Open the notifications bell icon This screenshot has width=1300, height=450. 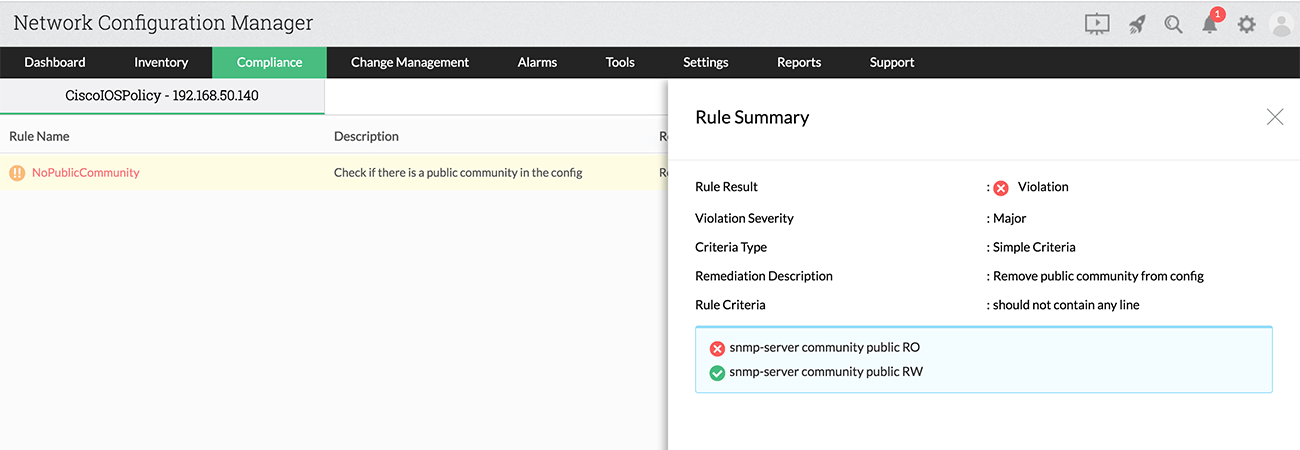coord(1210,24)
